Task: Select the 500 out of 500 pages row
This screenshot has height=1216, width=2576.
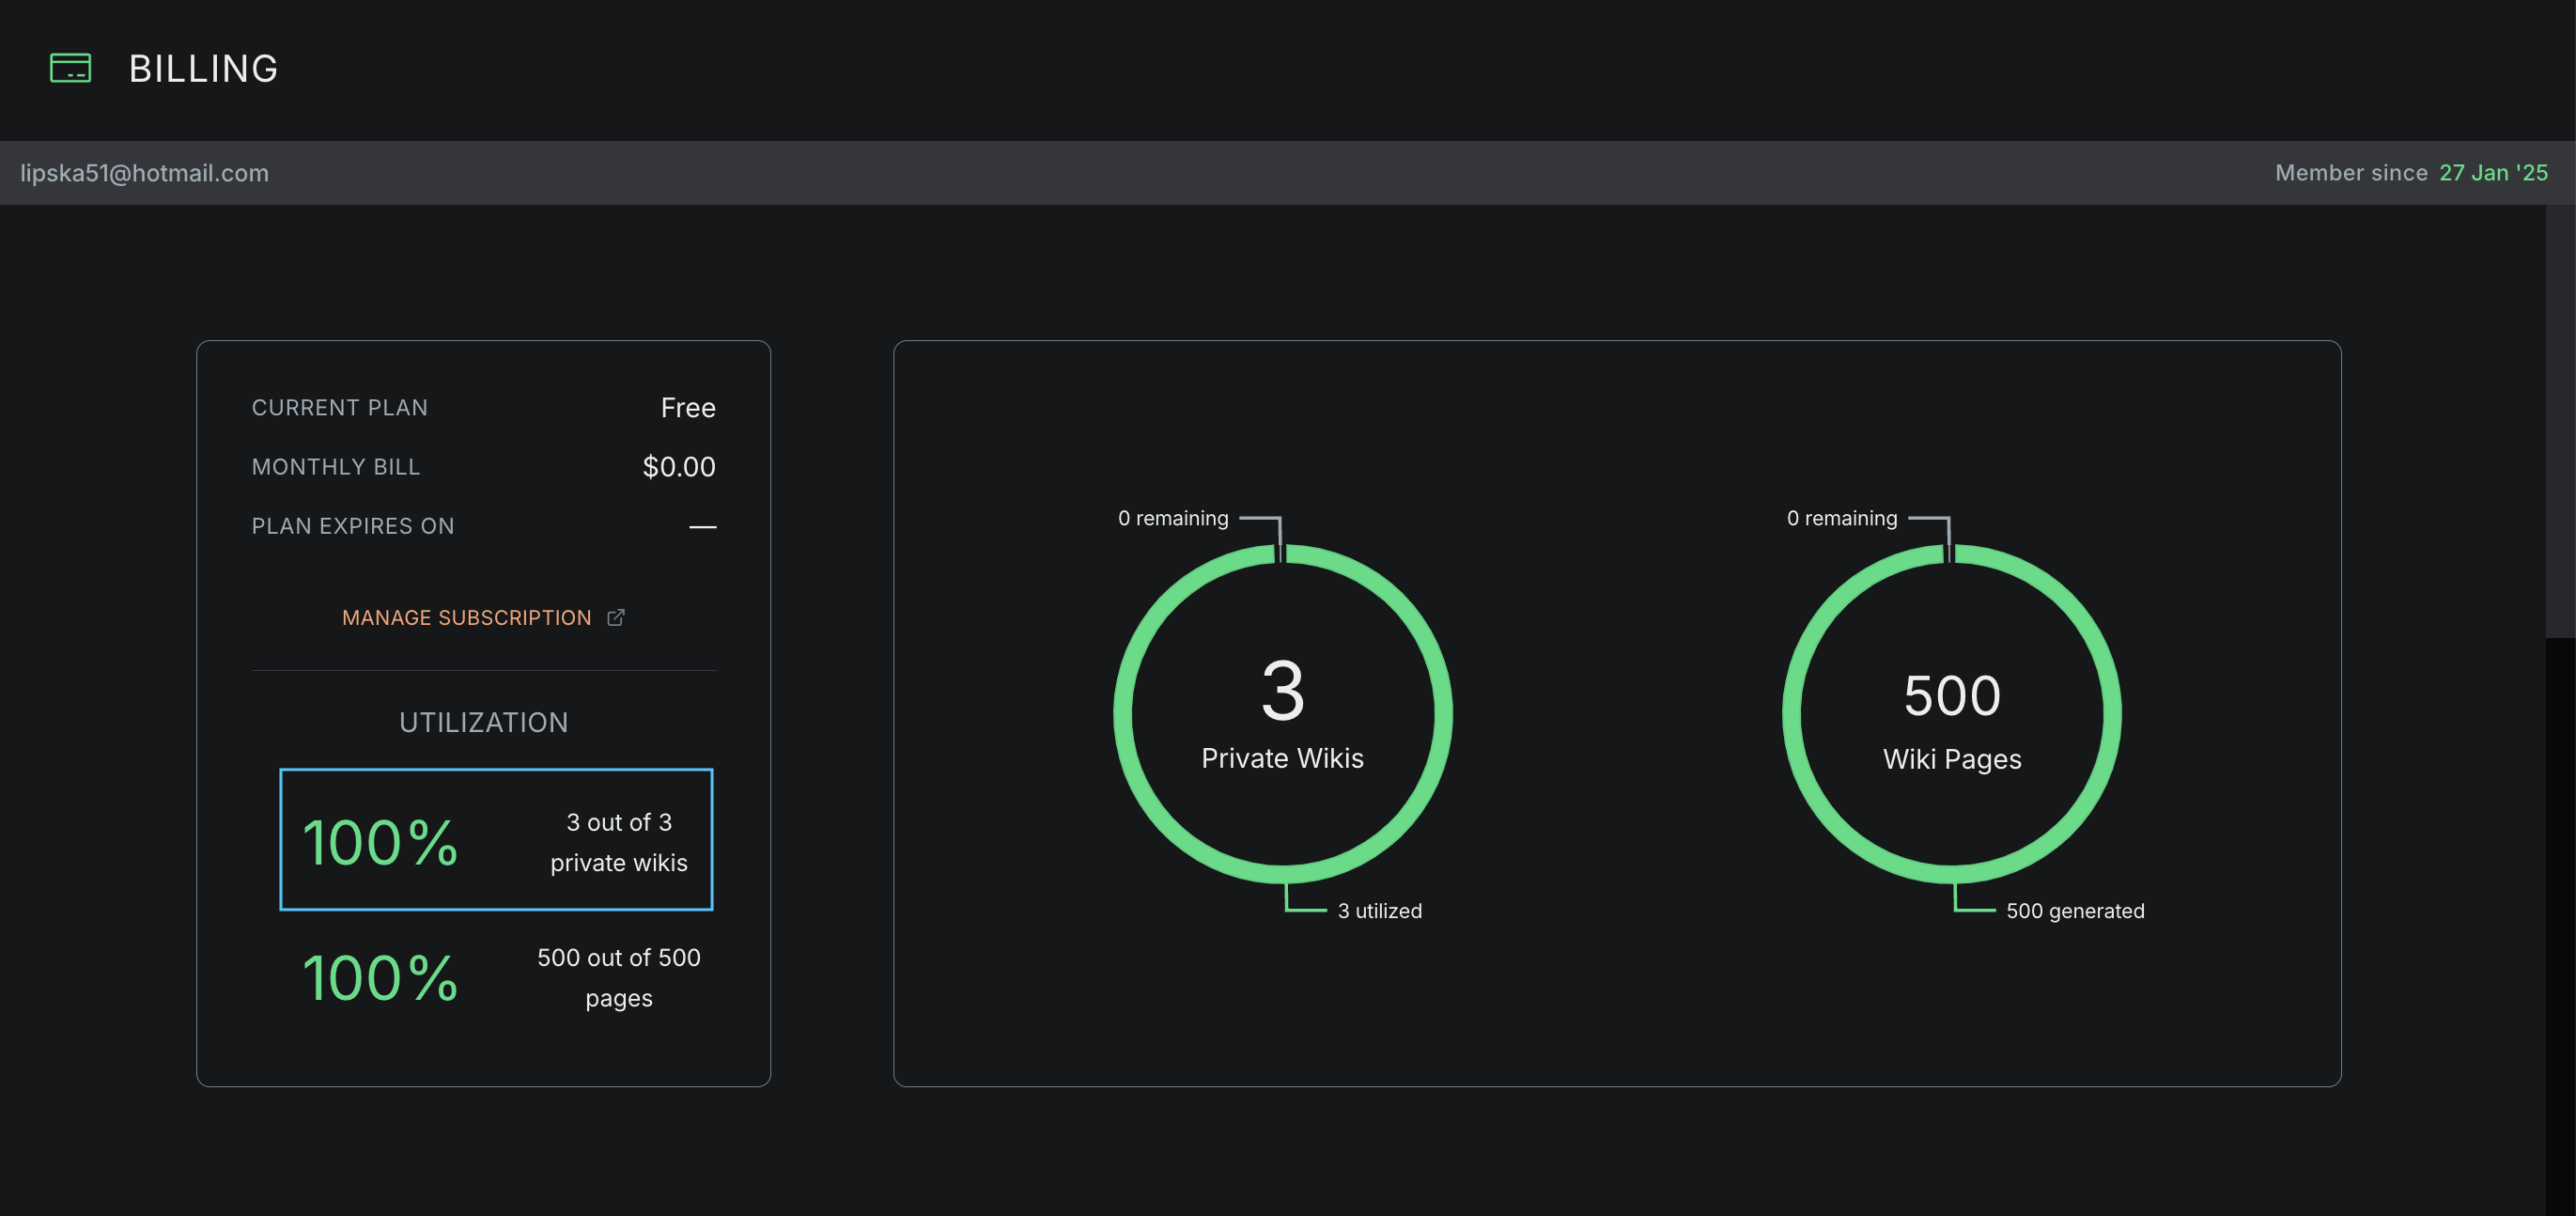Action: point(496,978)
